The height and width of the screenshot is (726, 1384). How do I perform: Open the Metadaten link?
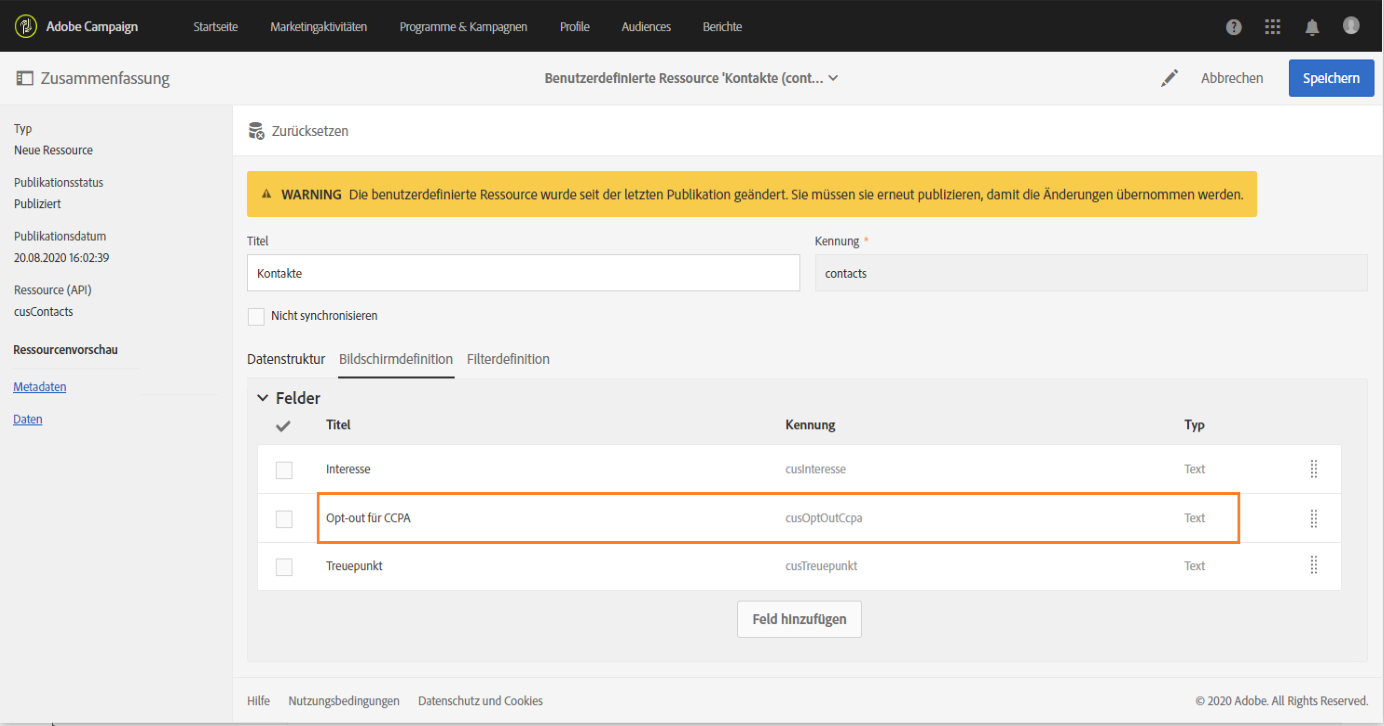(x=40, y=387)
